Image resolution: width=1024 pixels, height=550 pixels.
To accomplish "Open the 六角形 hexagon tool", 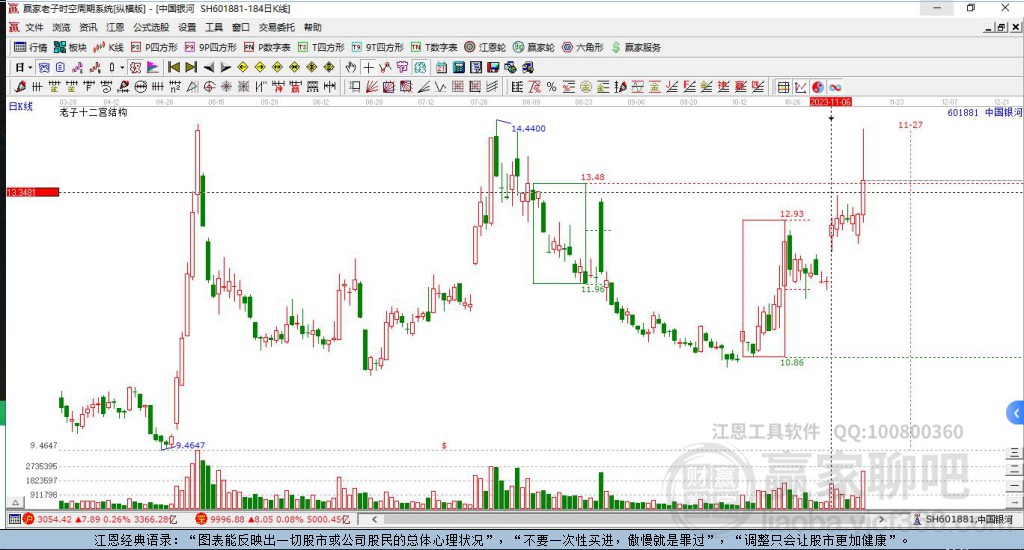I will point(583,47).
